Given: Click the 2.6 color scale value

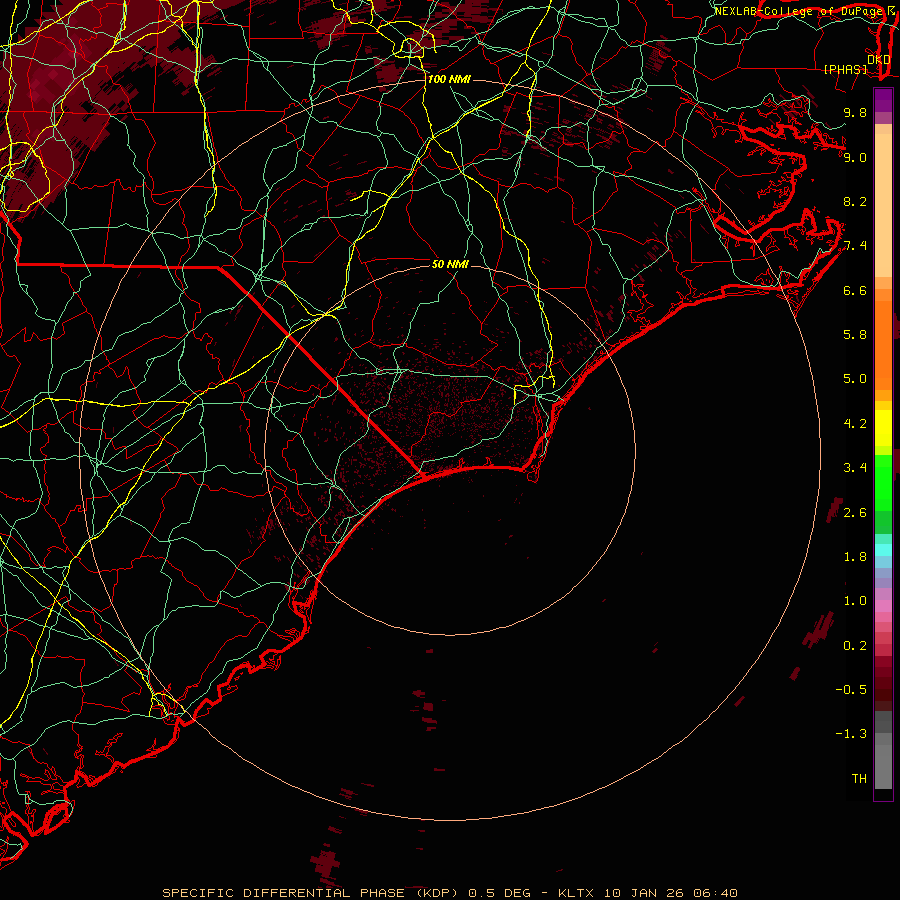Looking at the screenshot, I should coord(855,513).
